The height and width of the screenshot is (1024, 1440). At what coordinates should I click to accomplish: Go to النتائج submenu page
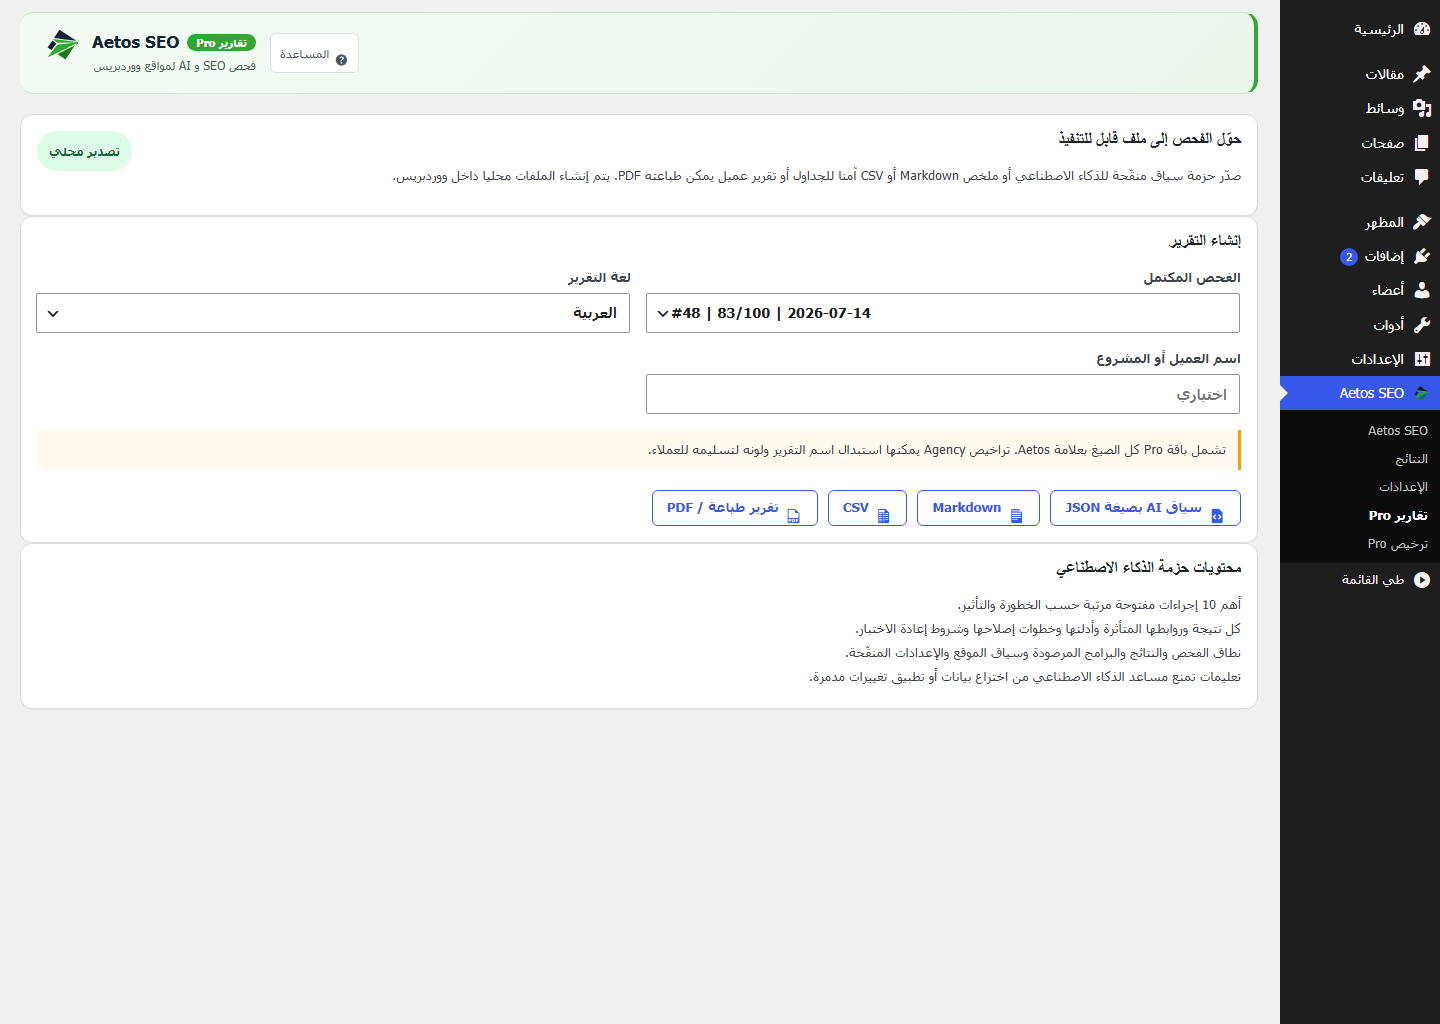pyautogui.click(x=1411, y=459)
